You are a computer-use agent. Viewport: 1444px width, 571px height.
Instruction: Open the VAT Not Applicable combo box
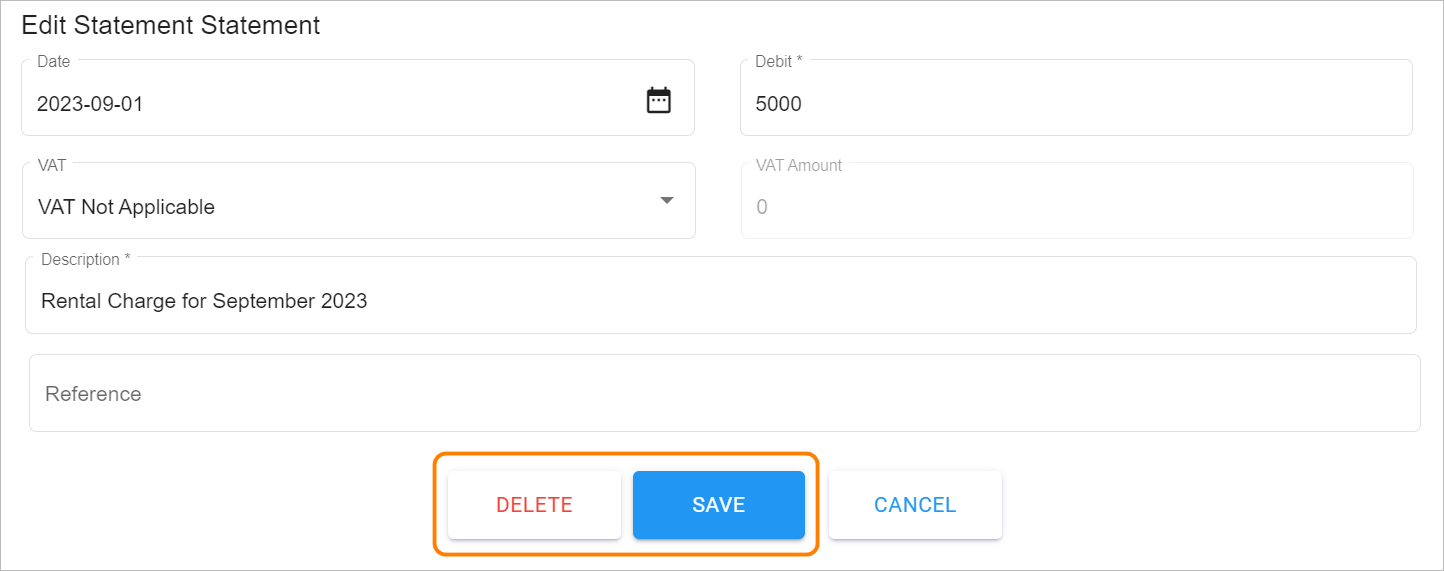358,201
